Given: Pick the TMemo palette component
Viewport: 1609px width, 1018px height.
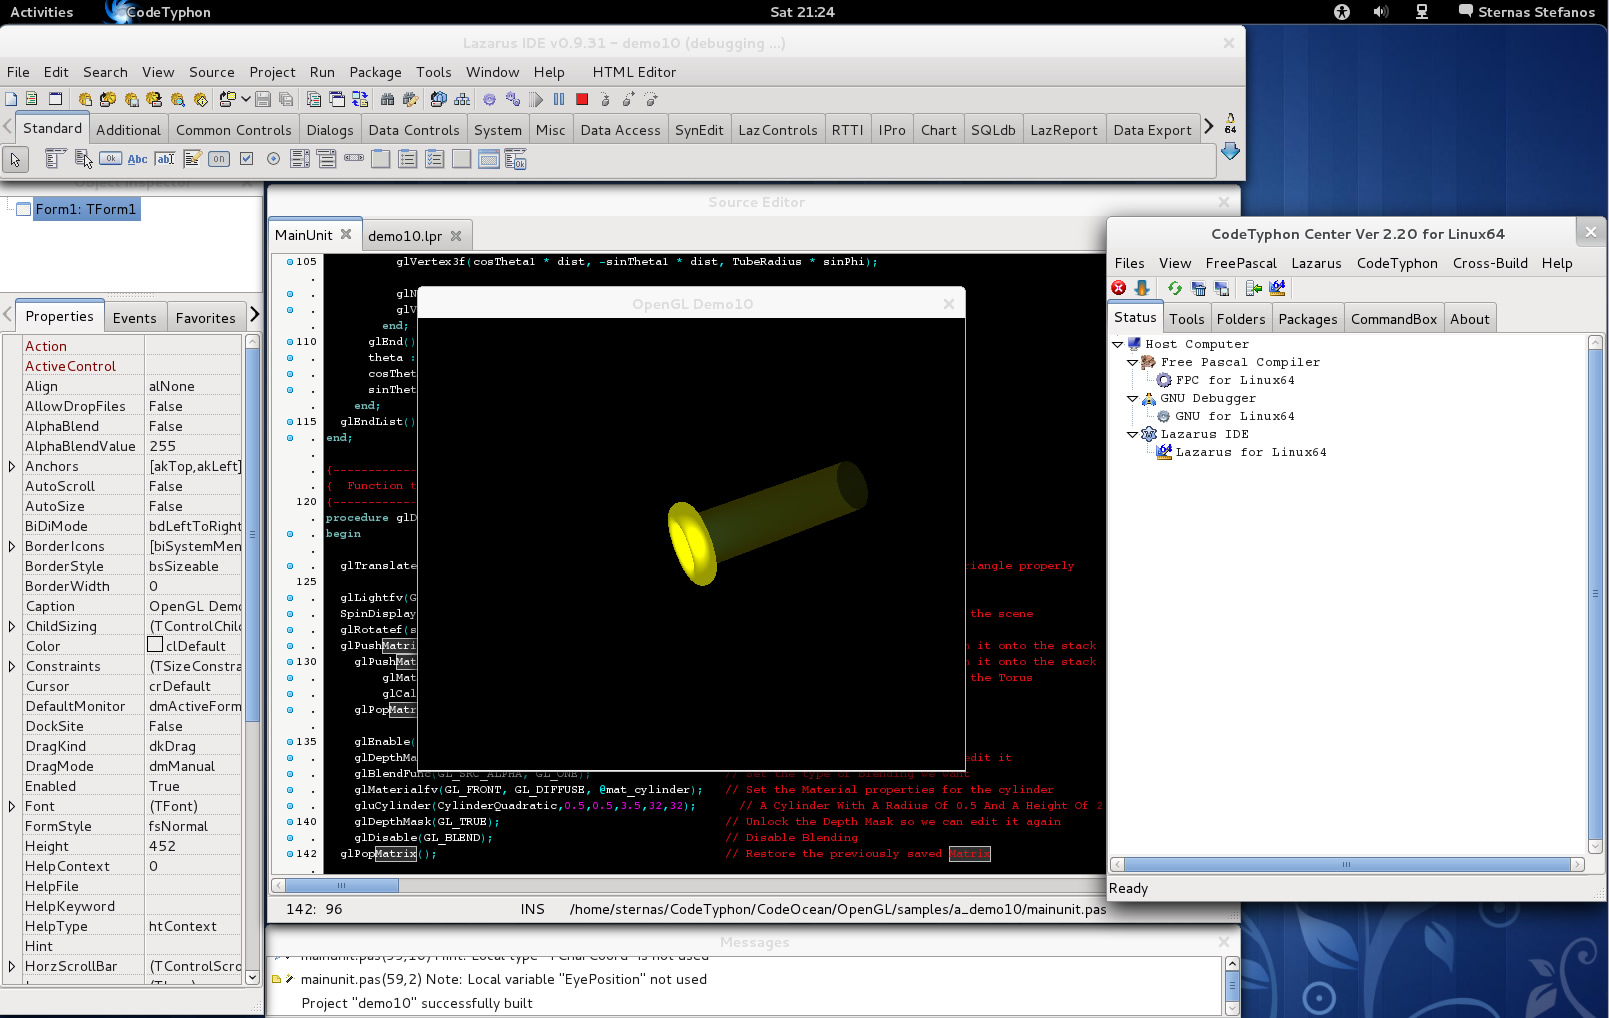Looking at the screenshot, I should [192, 159].
